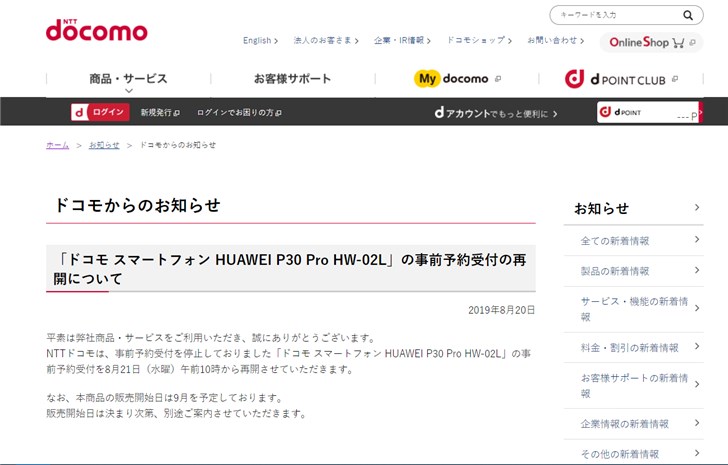Open お問い合わせ link
Viewport: 728px width, 465px height.
555,40
